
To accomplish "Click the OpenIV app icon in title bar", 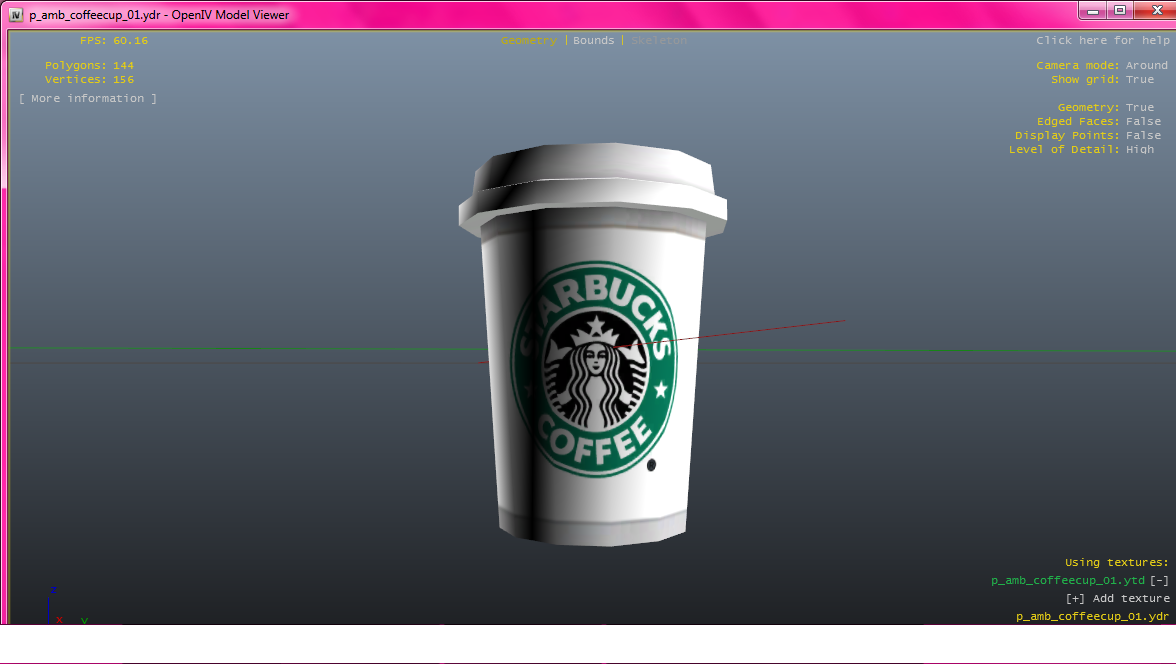I will 16,15.
